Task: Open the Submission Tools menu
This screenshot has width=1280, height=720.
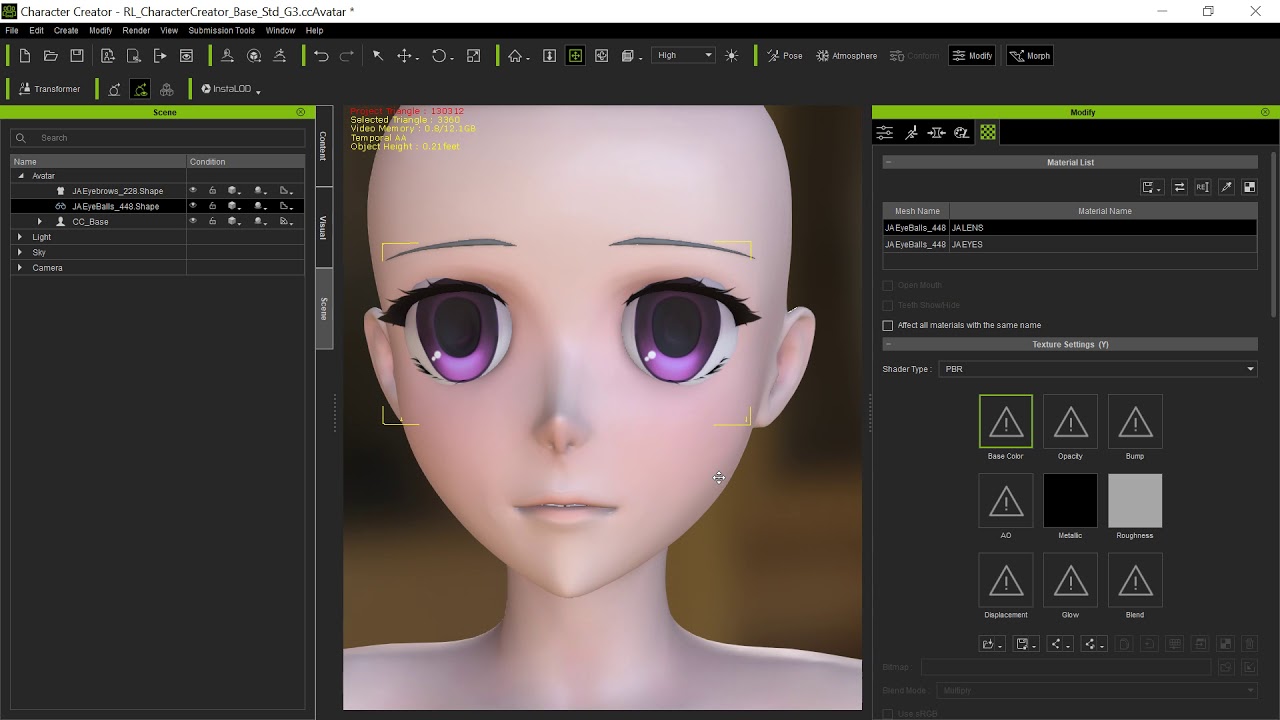Action: pos(222,31)
